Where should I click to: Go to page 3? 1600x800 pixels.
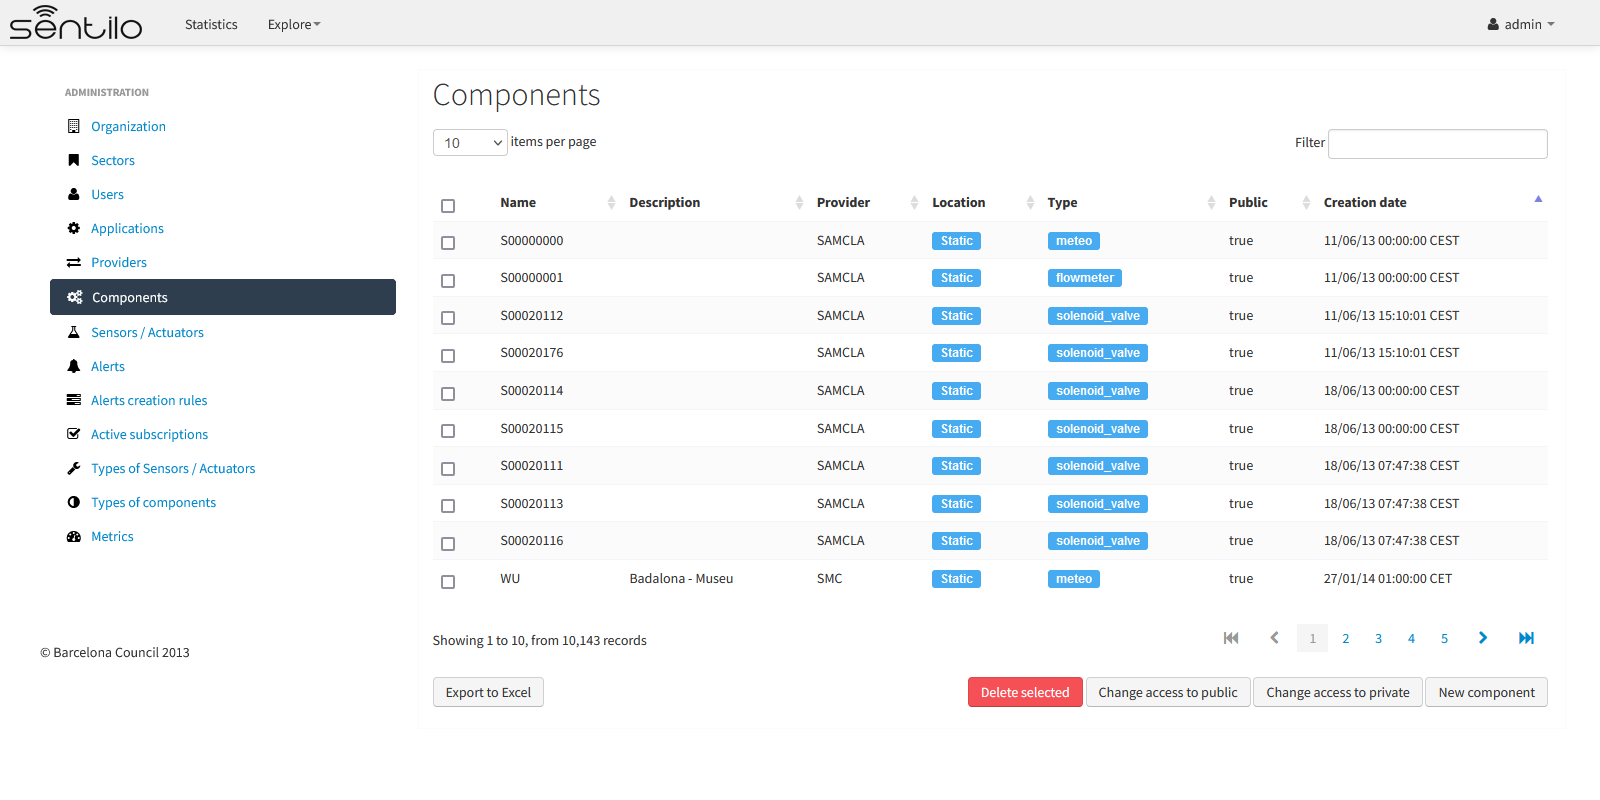point(1378,638)
